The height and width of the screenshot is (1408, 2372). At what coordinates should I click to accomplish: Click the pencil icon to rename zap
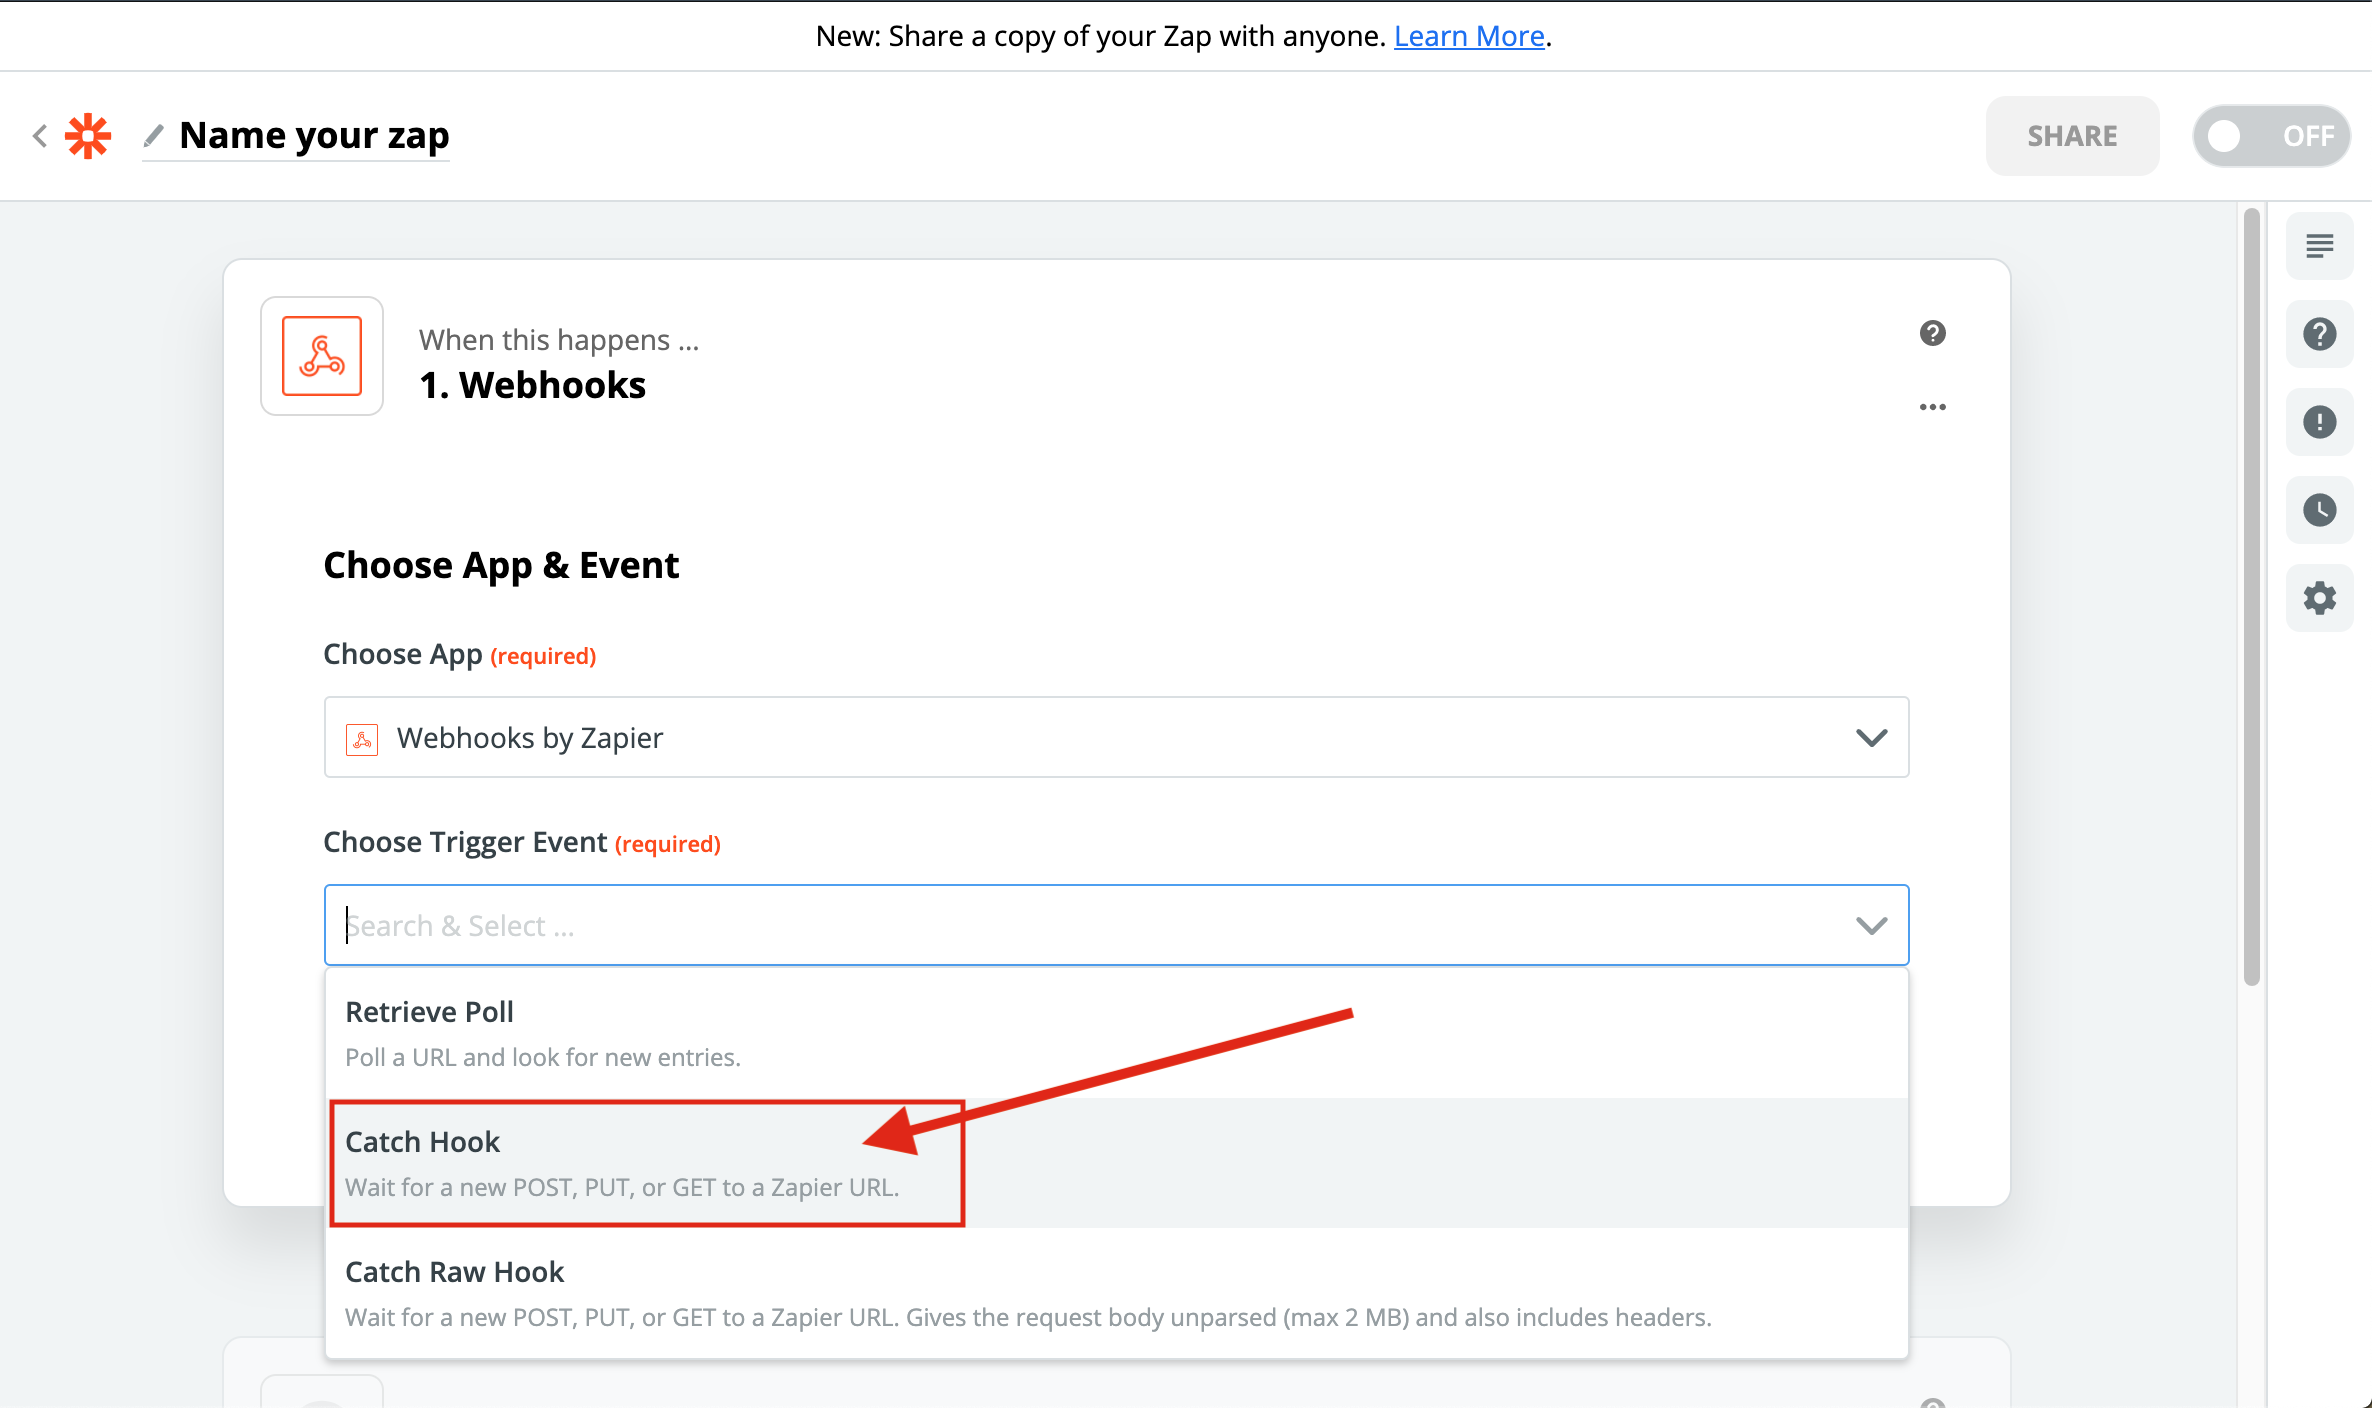154,135
